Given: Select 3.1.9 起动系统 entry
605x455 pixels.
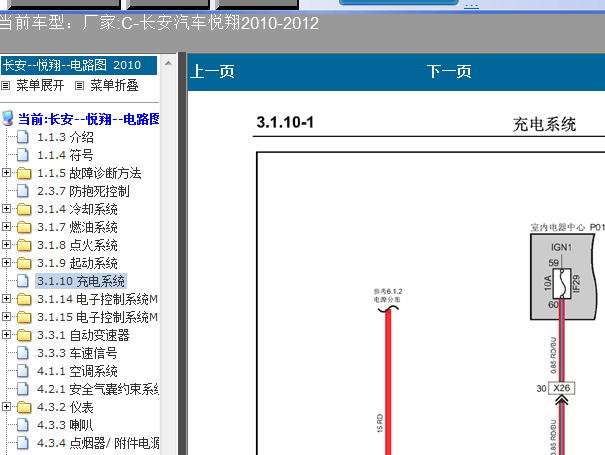Looking at the screenshot, I should point(77,263).
